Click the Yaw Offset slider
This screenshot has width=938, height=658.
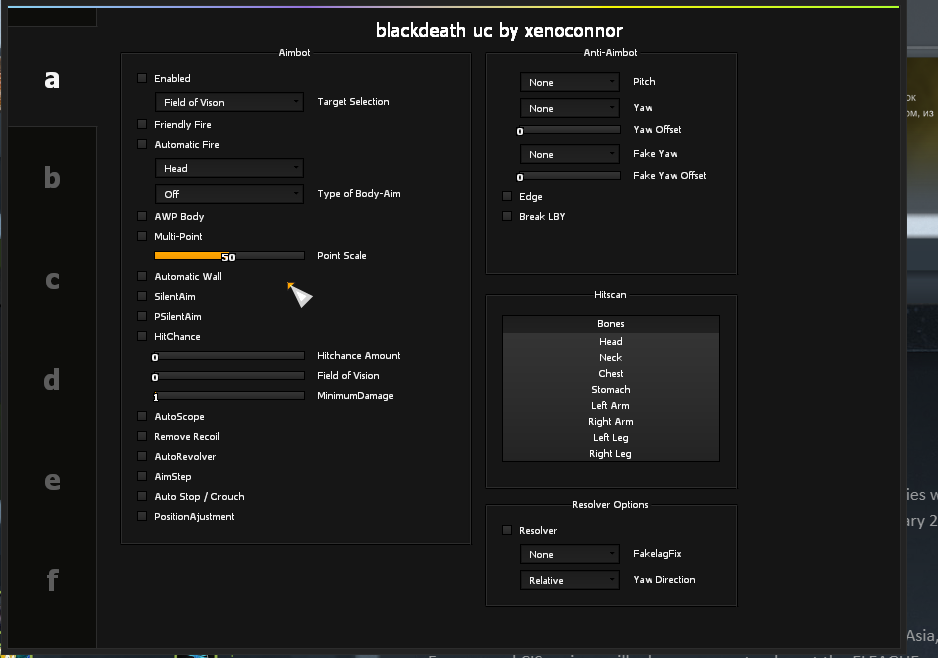[570, 130]
